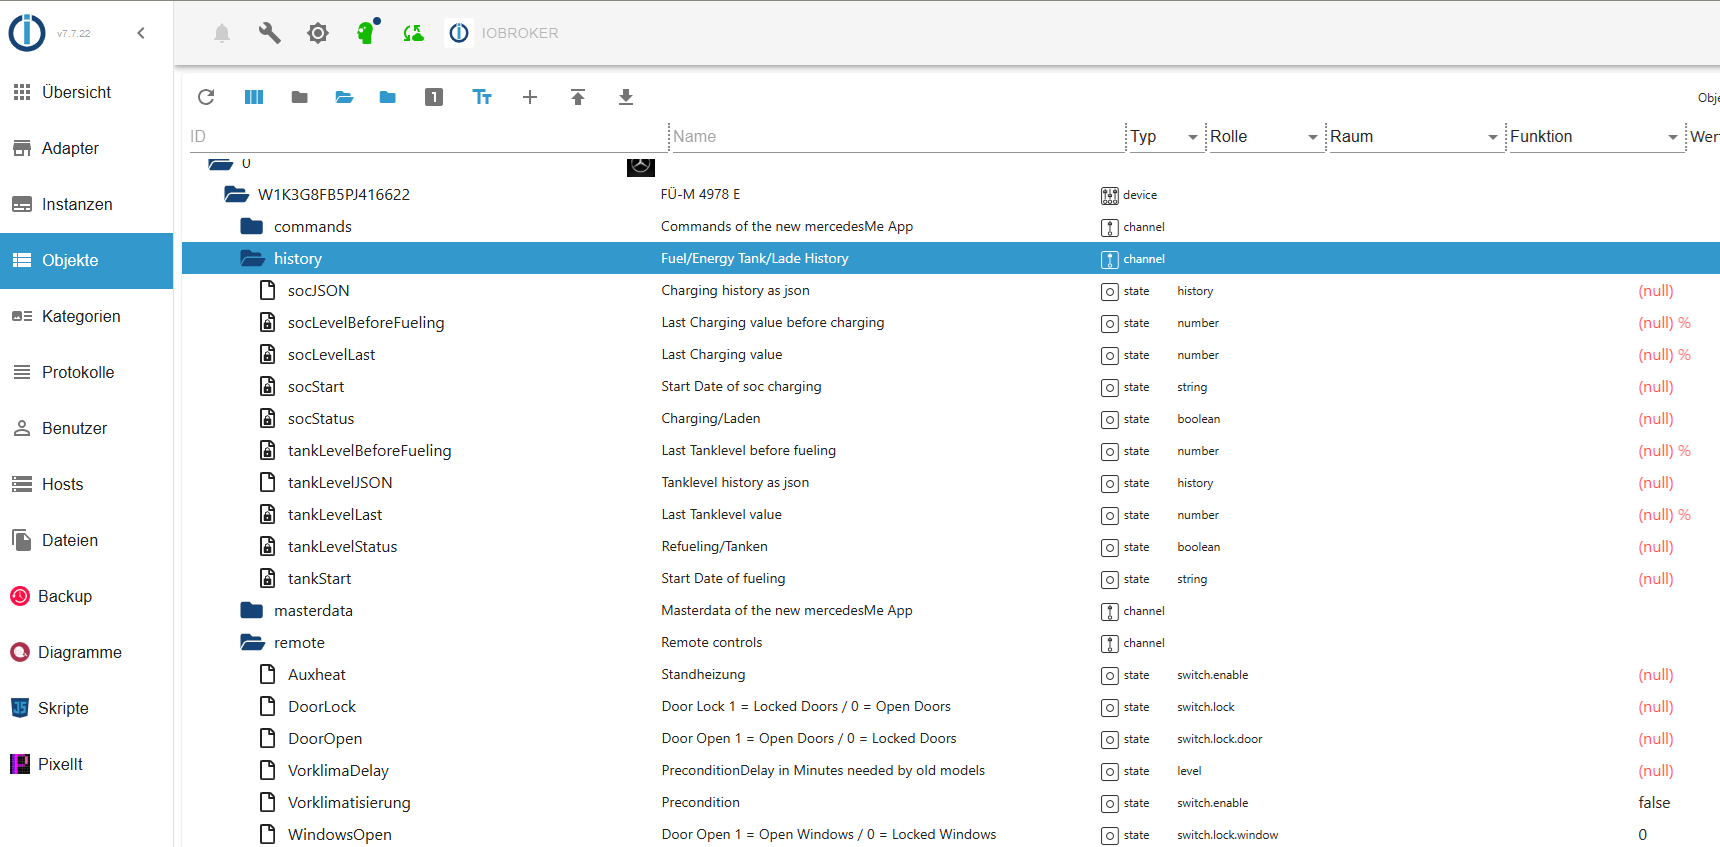Click the refresh objects tree icon
The height and width of the screenshot is (847, 1720).
pos(206,97)
